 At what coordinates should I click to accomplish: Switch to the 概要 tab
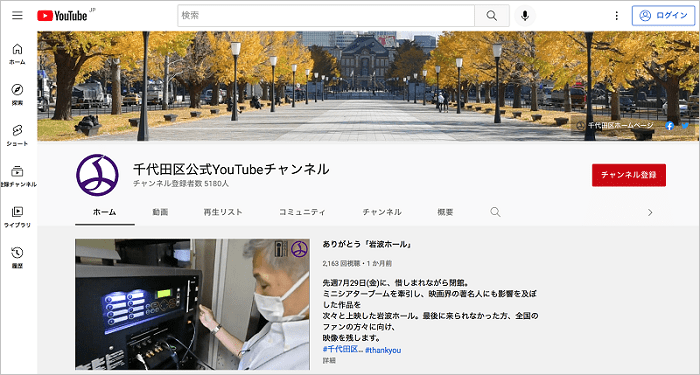pyautogui.click(x=445, y=212)
